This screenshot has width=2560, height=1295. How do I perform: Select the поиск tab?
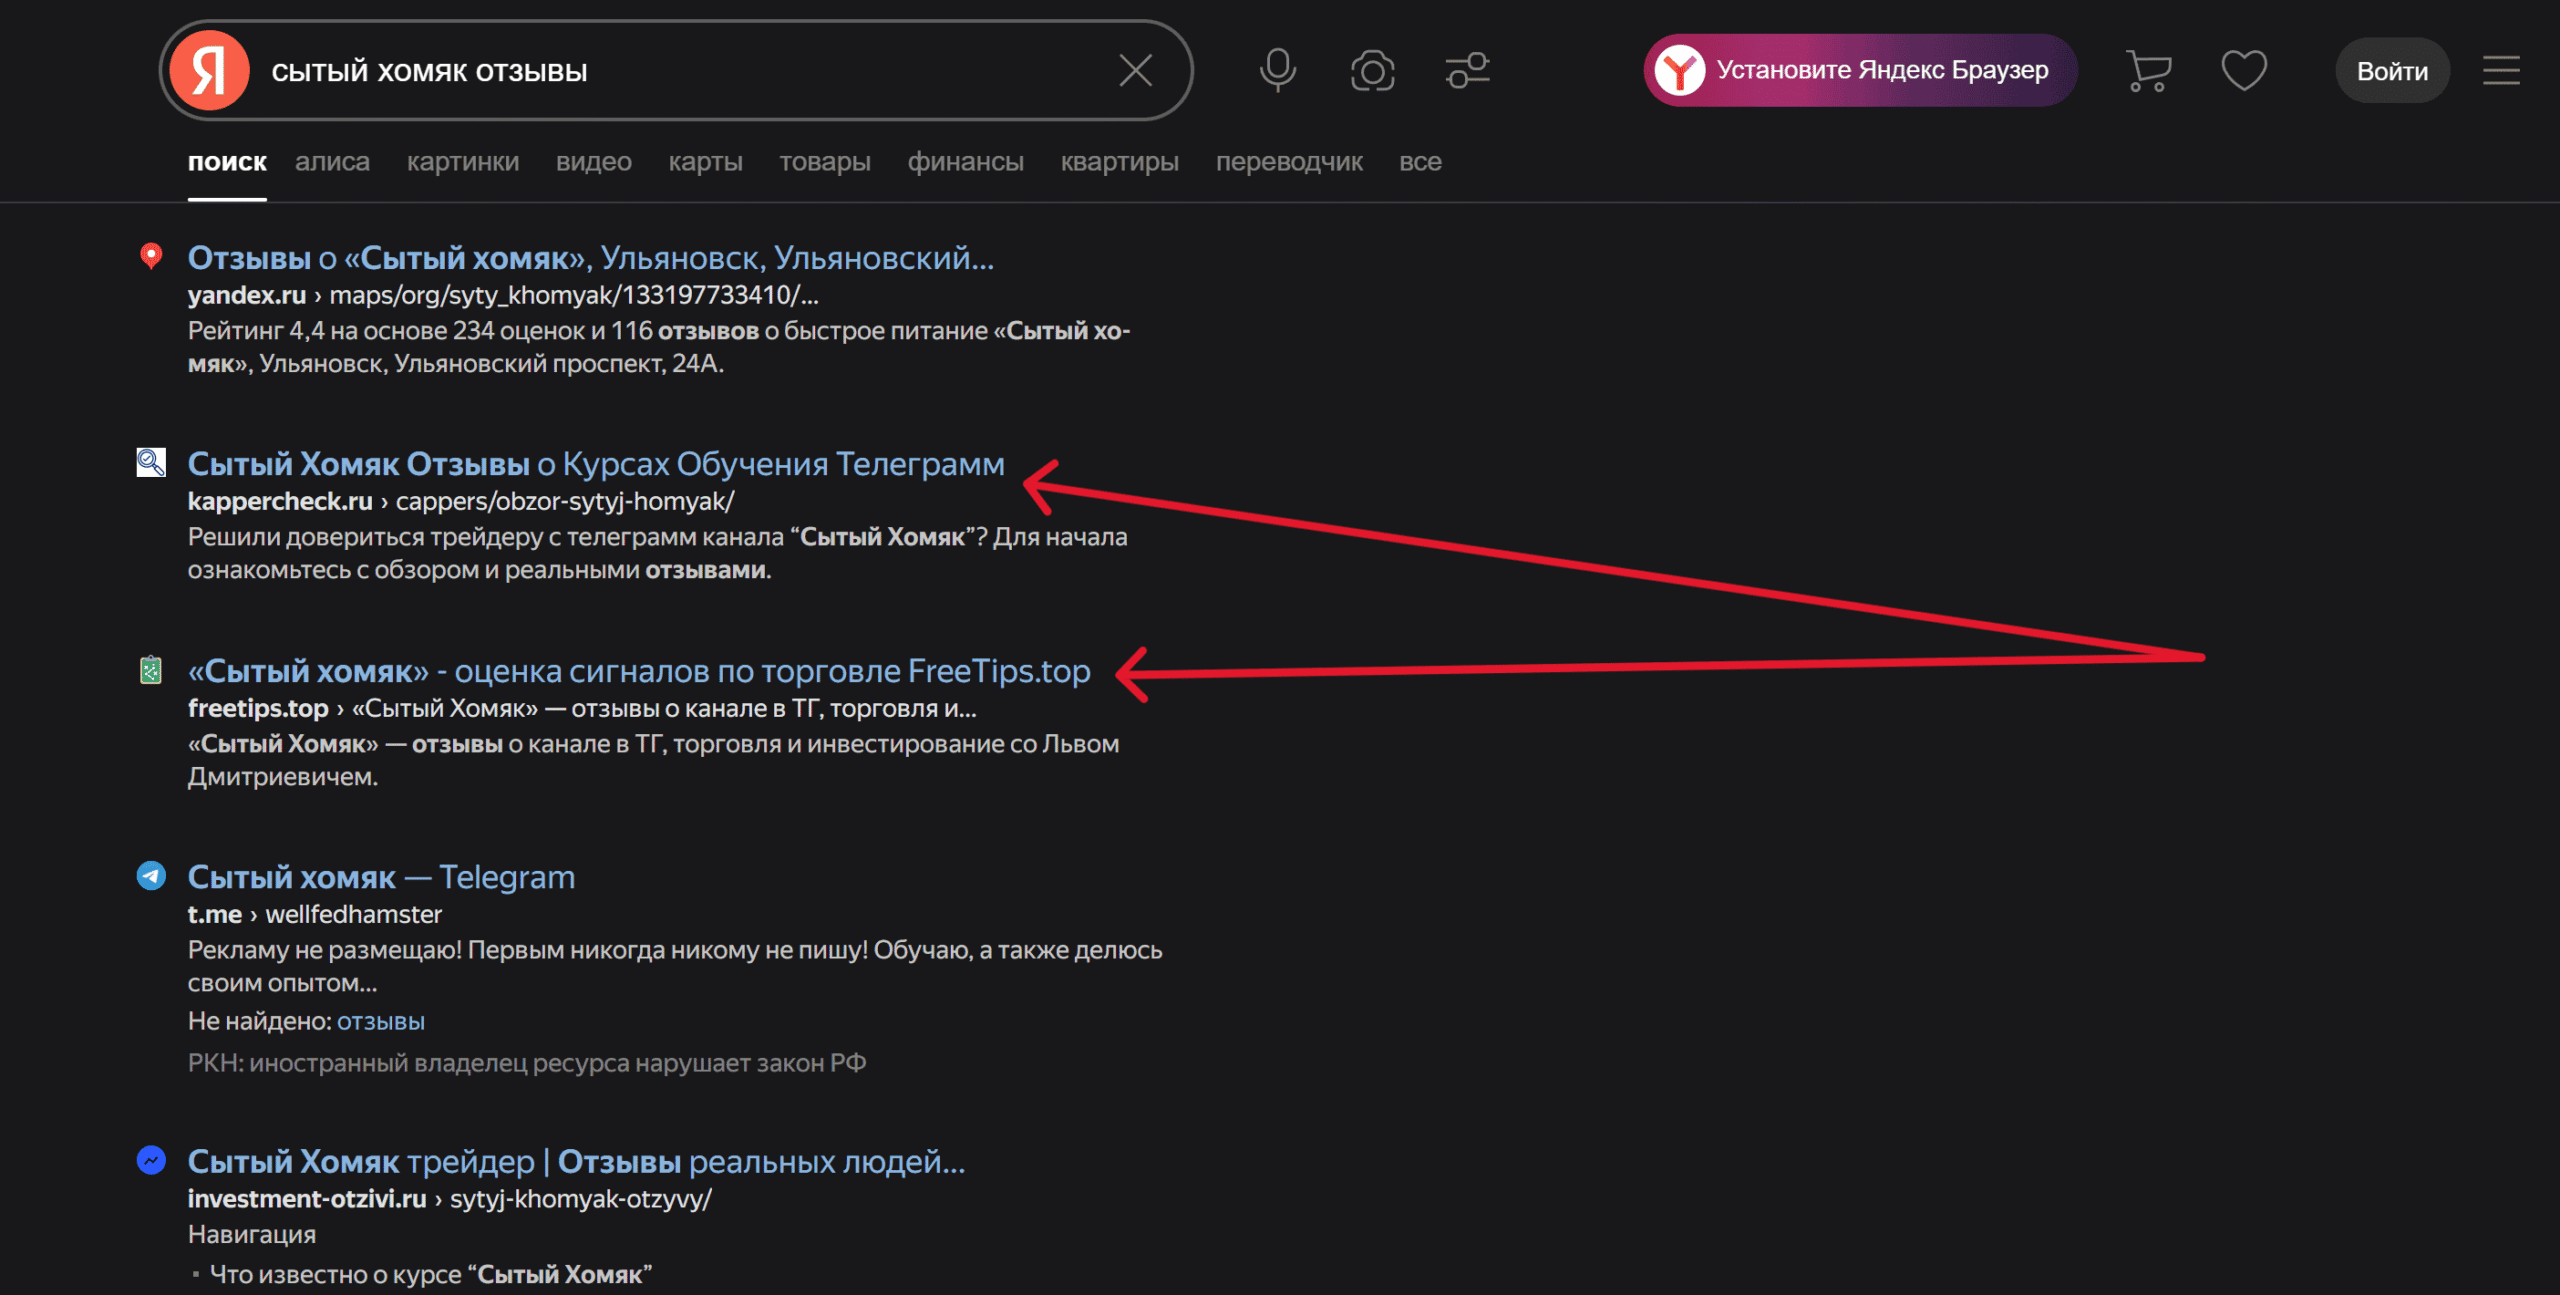227,162
